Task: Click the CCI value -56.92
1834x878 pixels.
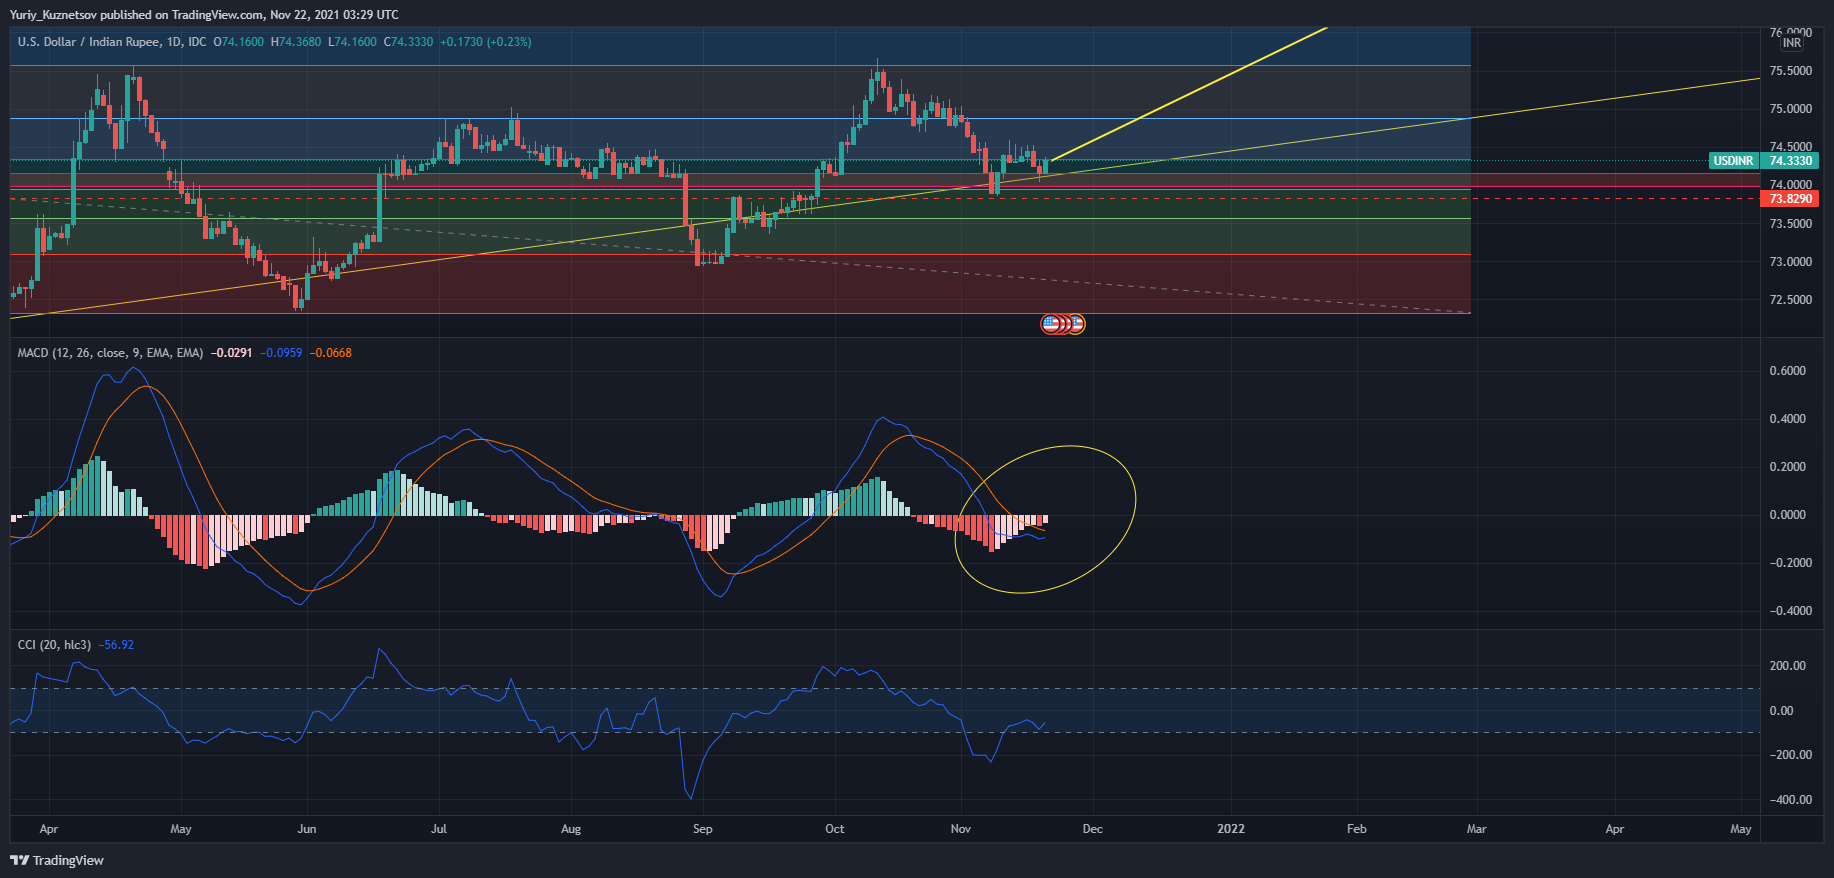Action: (116, 645)
